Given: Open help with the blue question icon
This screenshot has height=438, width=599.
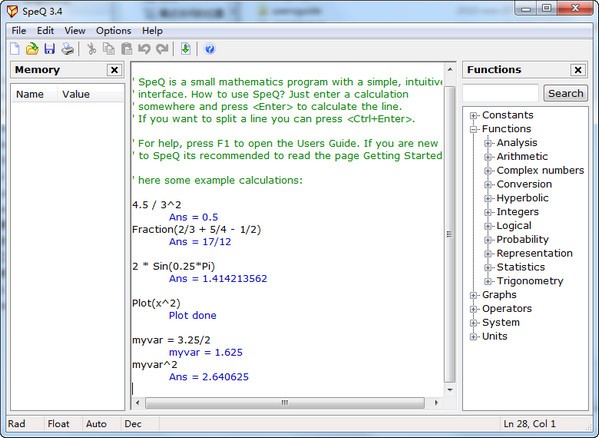Looking at the screenshot, I should 210,49.
